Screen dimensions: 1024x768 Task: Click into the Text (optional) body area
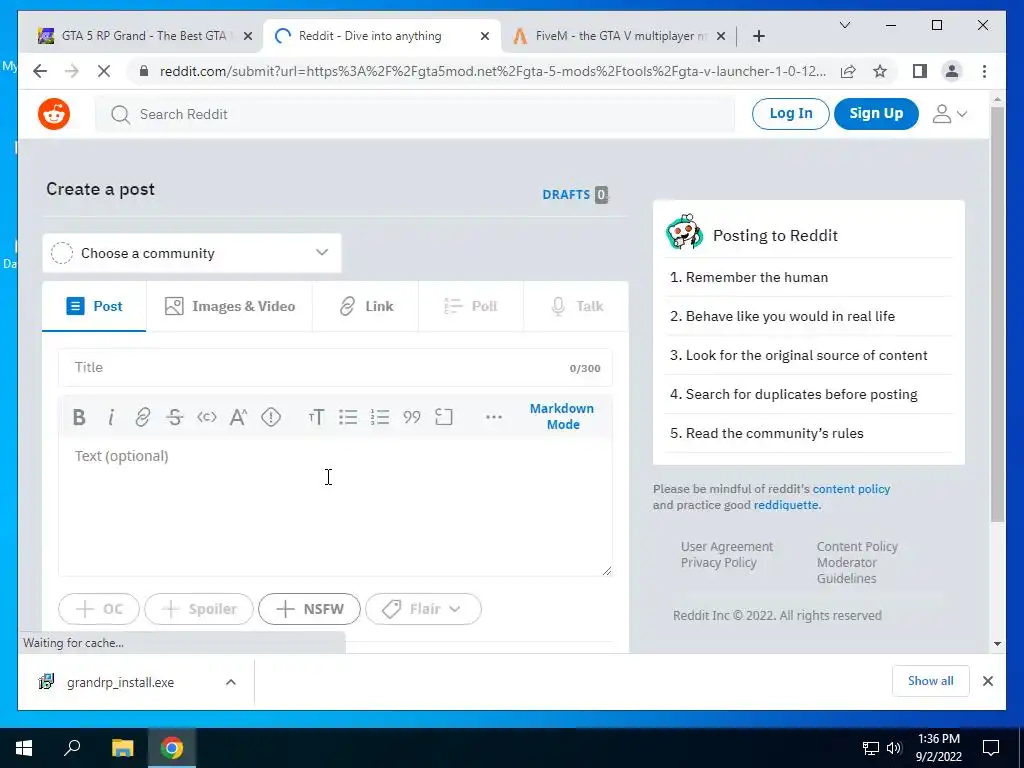coord(335,507)
